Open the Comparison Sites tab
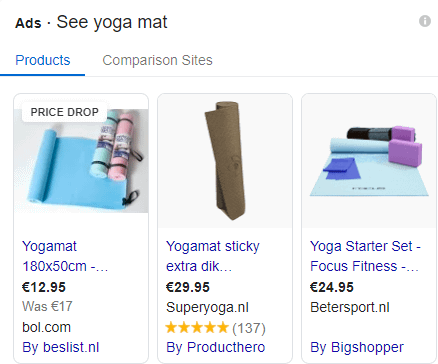438x364 pixels. (157, 60)
